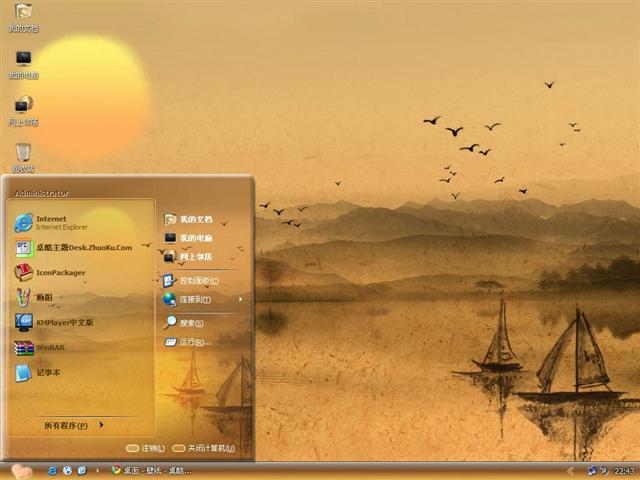640x480 pixels.
Task: Click the Administrator user name in the Start menu
Action: click(x=41, y=193)
